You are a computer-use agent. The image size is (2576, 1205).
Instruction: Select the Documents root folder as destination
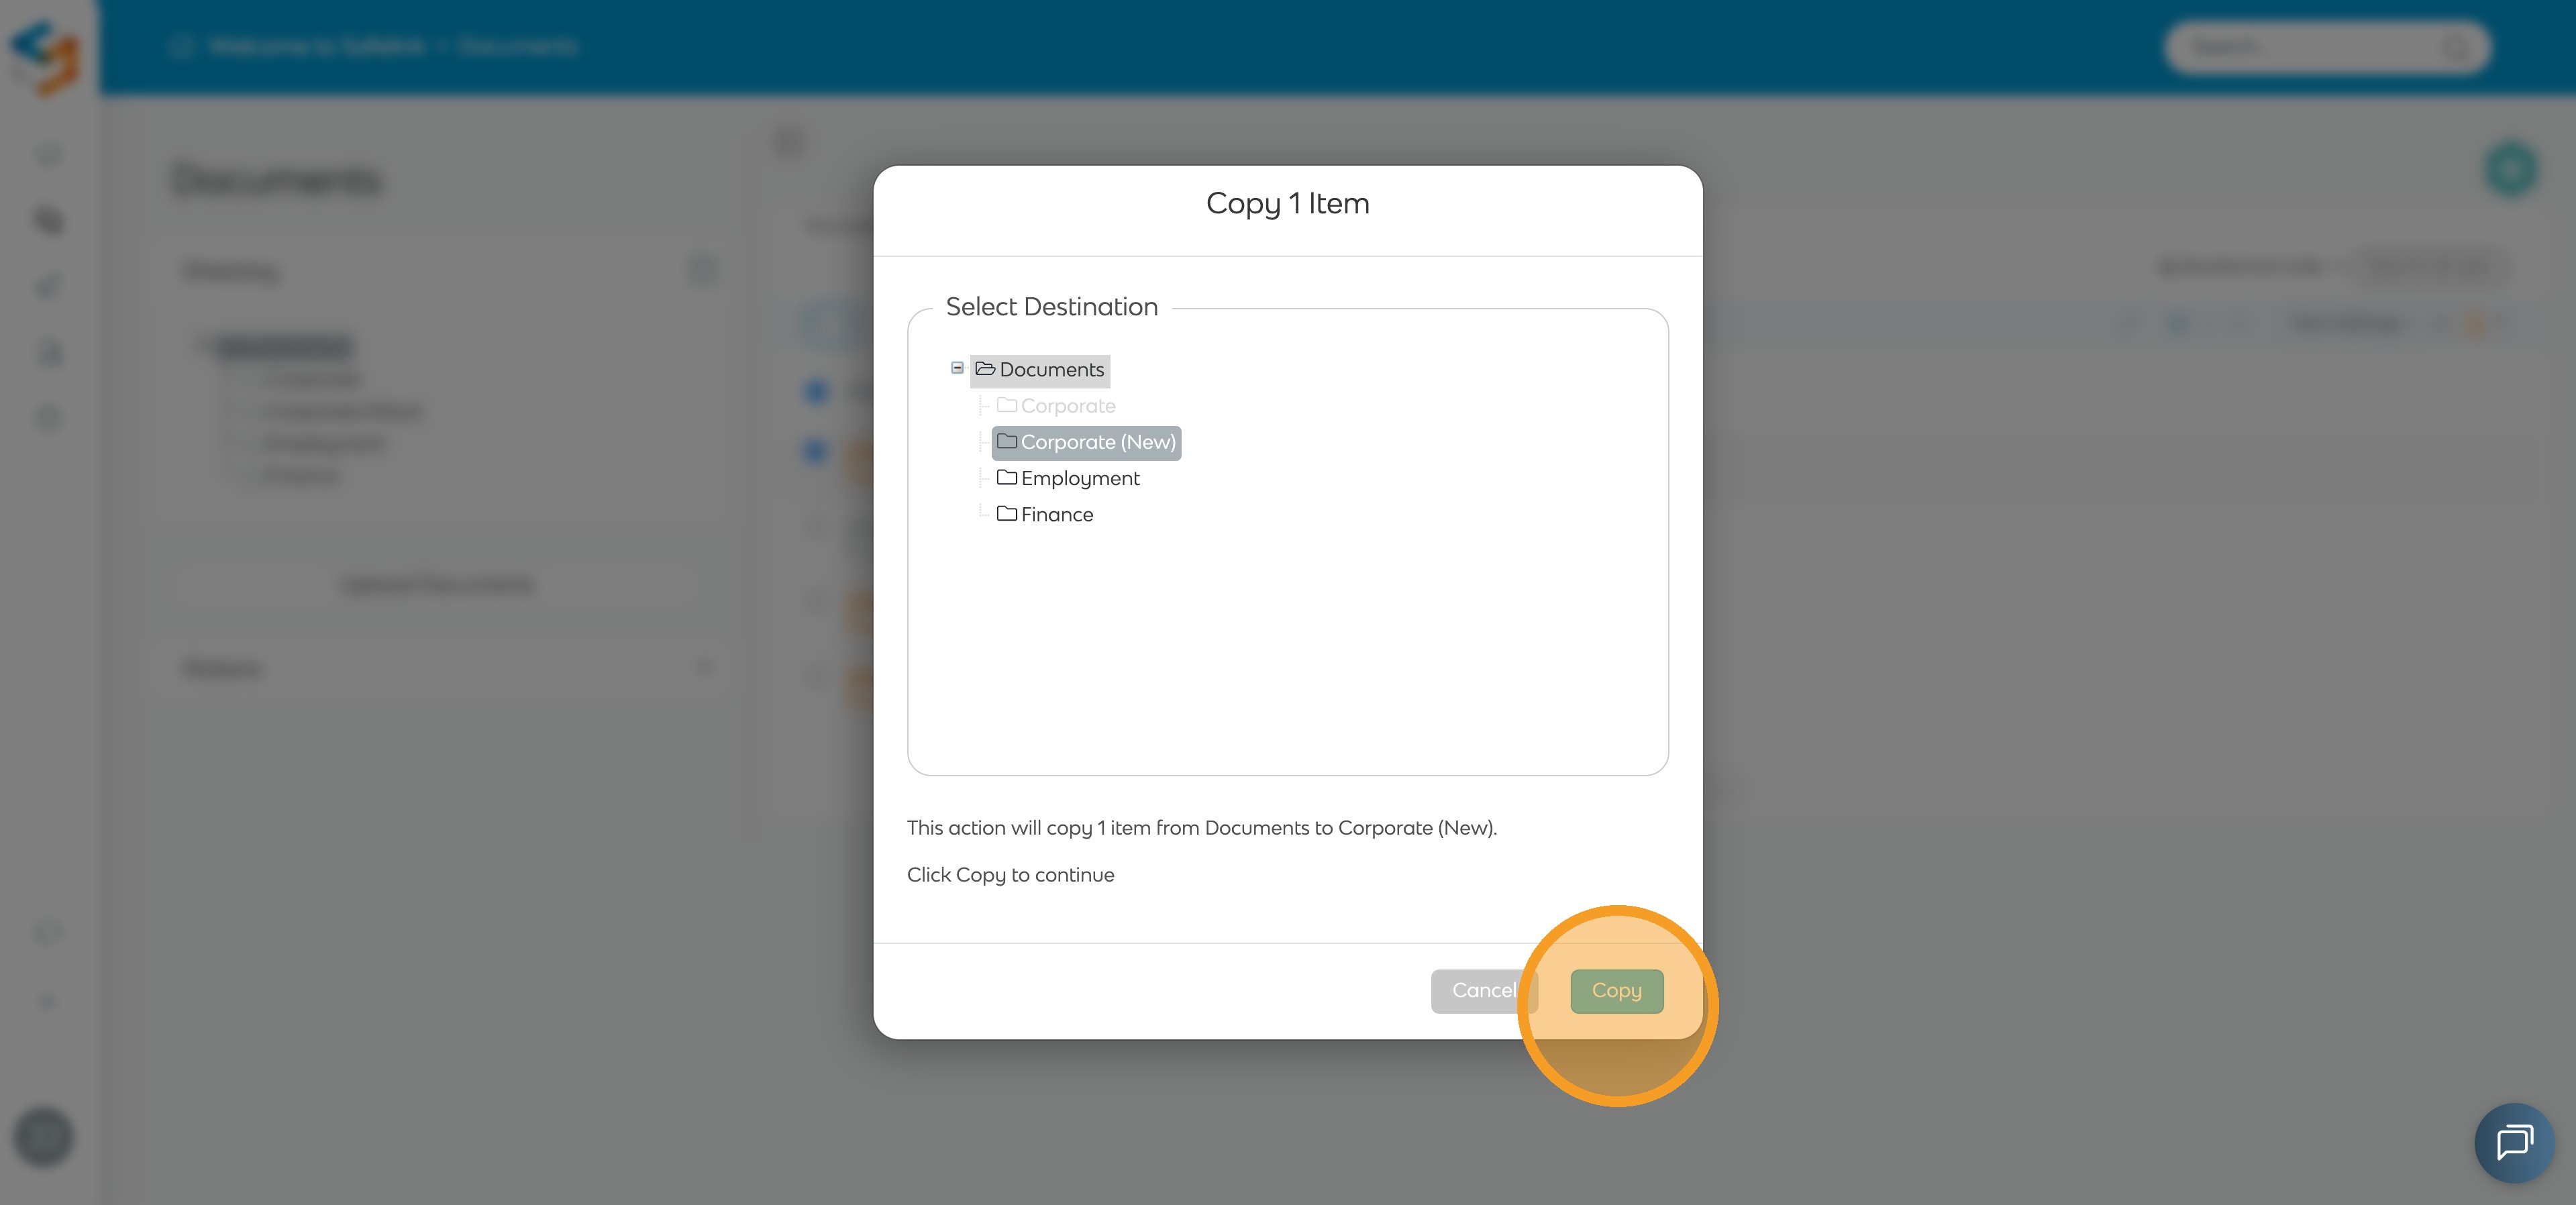[1050, 370]
